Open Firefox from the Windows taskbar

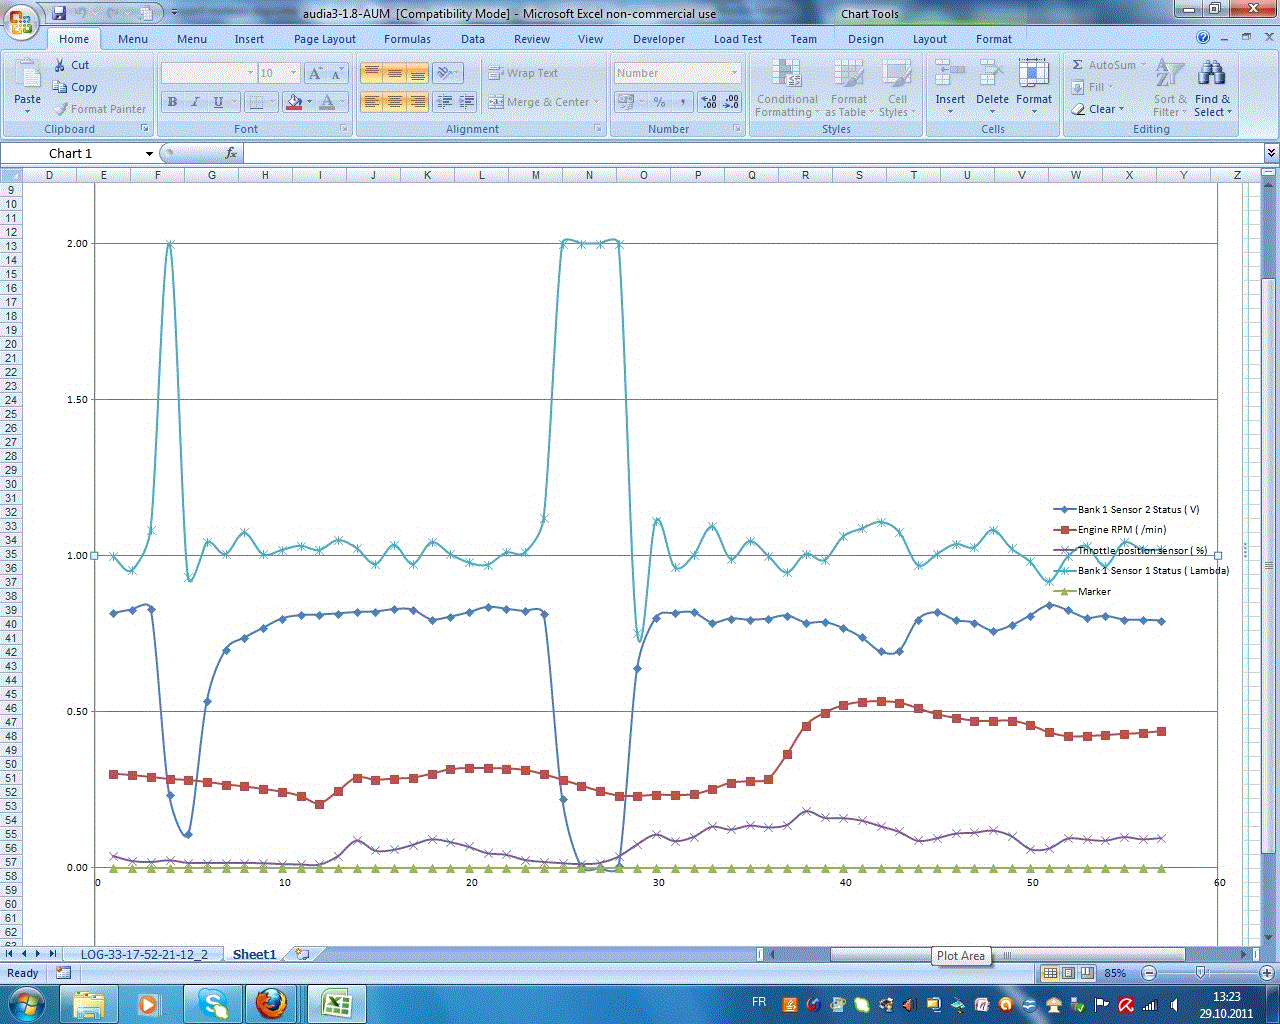click(x=271, y=1003)
